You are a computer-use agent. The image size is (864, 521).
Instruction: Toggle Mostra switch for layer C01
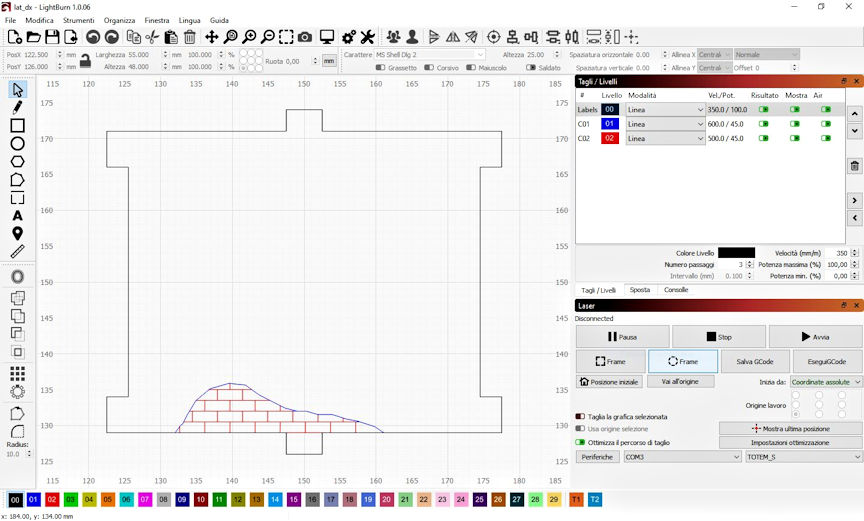click(x=795, y=124)
